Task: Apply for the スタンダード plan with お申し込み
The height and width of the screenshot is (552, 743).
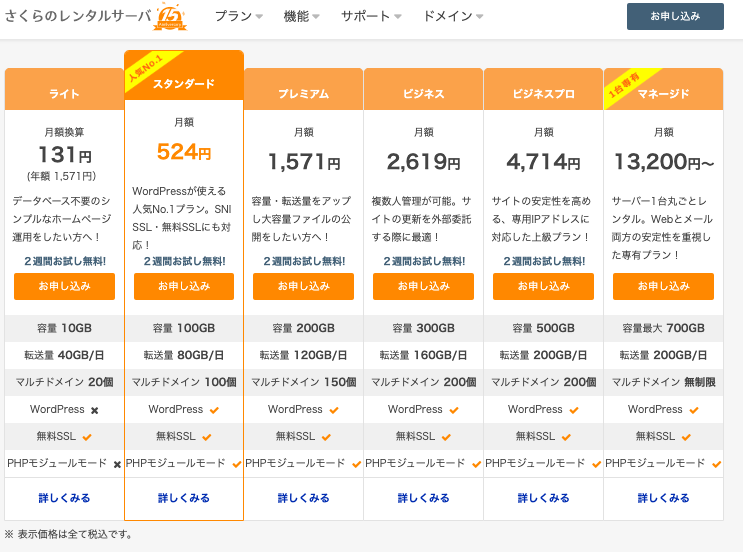Action: pyautogui.click(x=184, y=286)
